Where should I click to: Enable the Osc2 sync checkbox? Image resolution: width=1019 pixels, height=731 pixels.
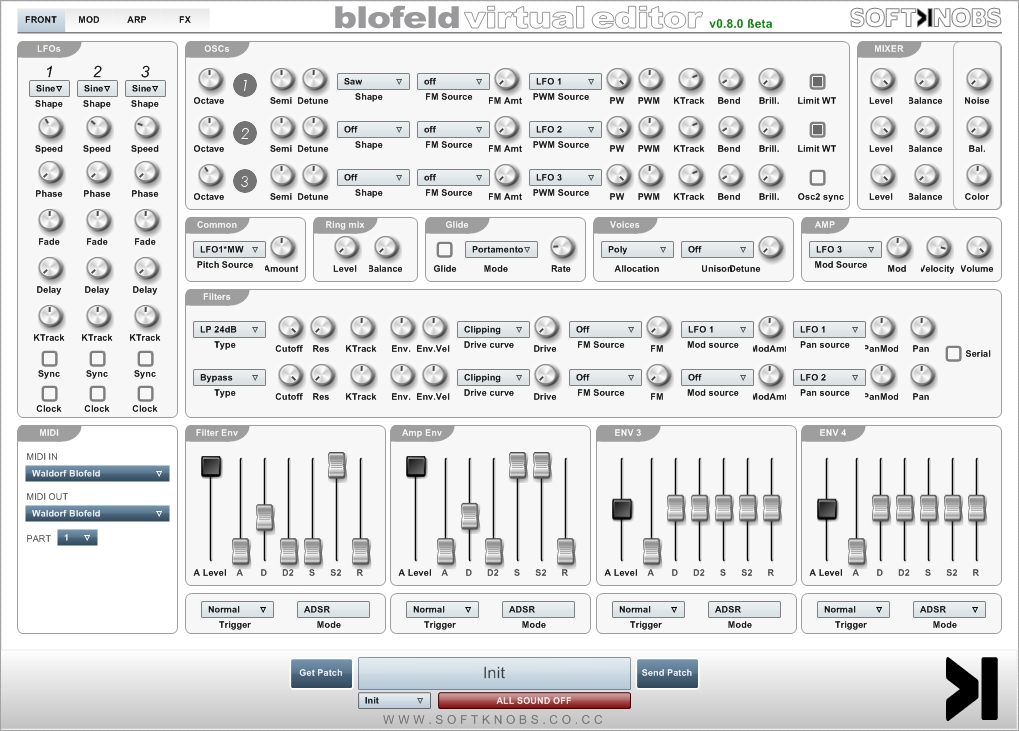tap(817, 177)
